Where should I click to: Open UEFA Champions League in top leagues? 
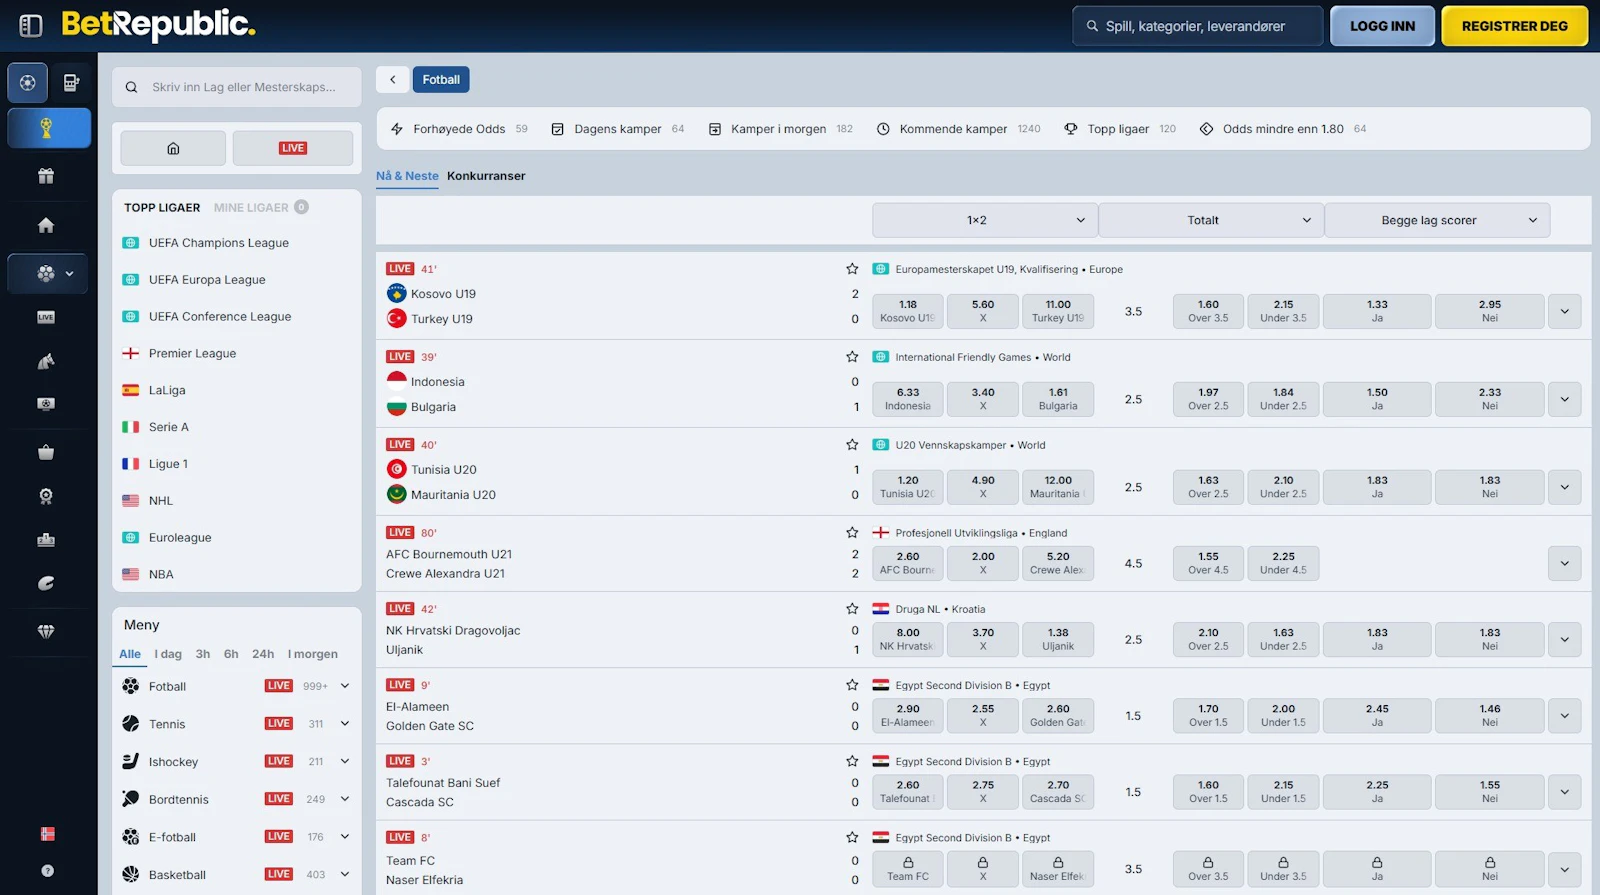click(x=218, y=243)
